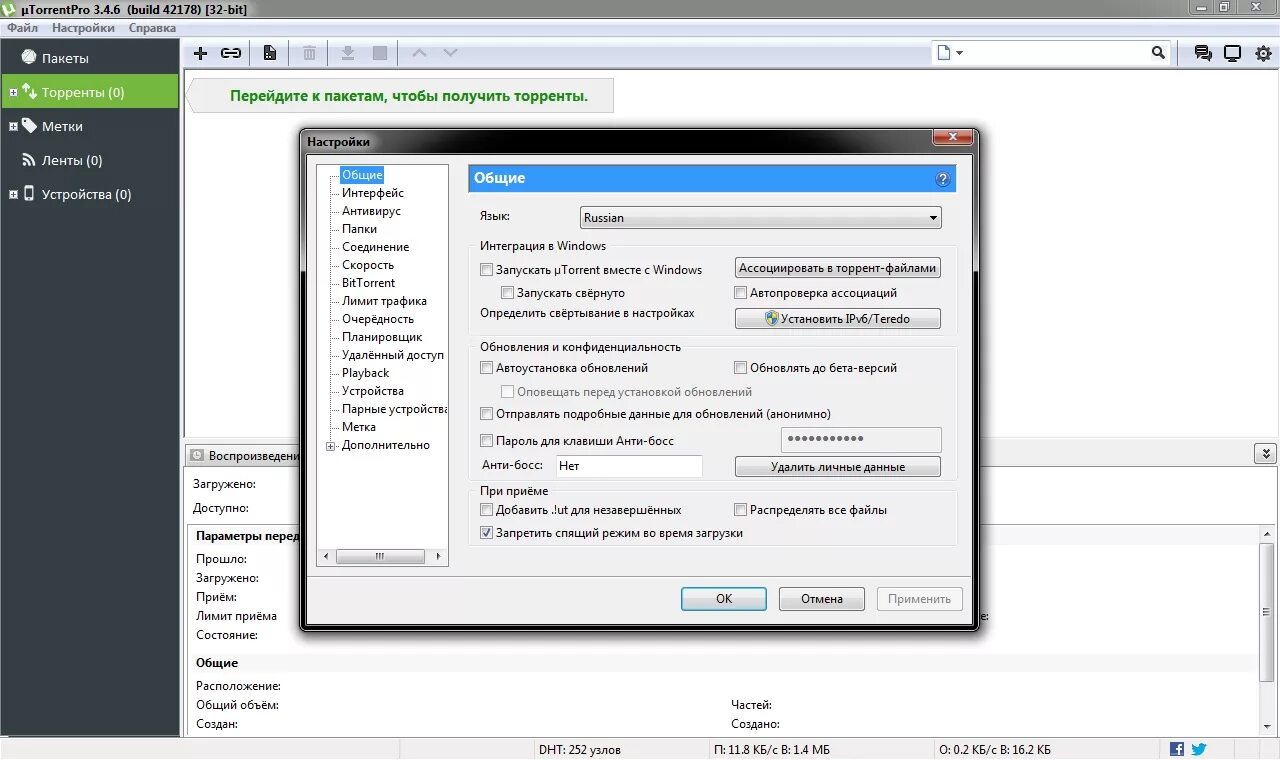The height and width of the screenshot is (760, 1280).
Task: Click the Ленты RSS icon in sidebar
Action: tap(29, 160)
